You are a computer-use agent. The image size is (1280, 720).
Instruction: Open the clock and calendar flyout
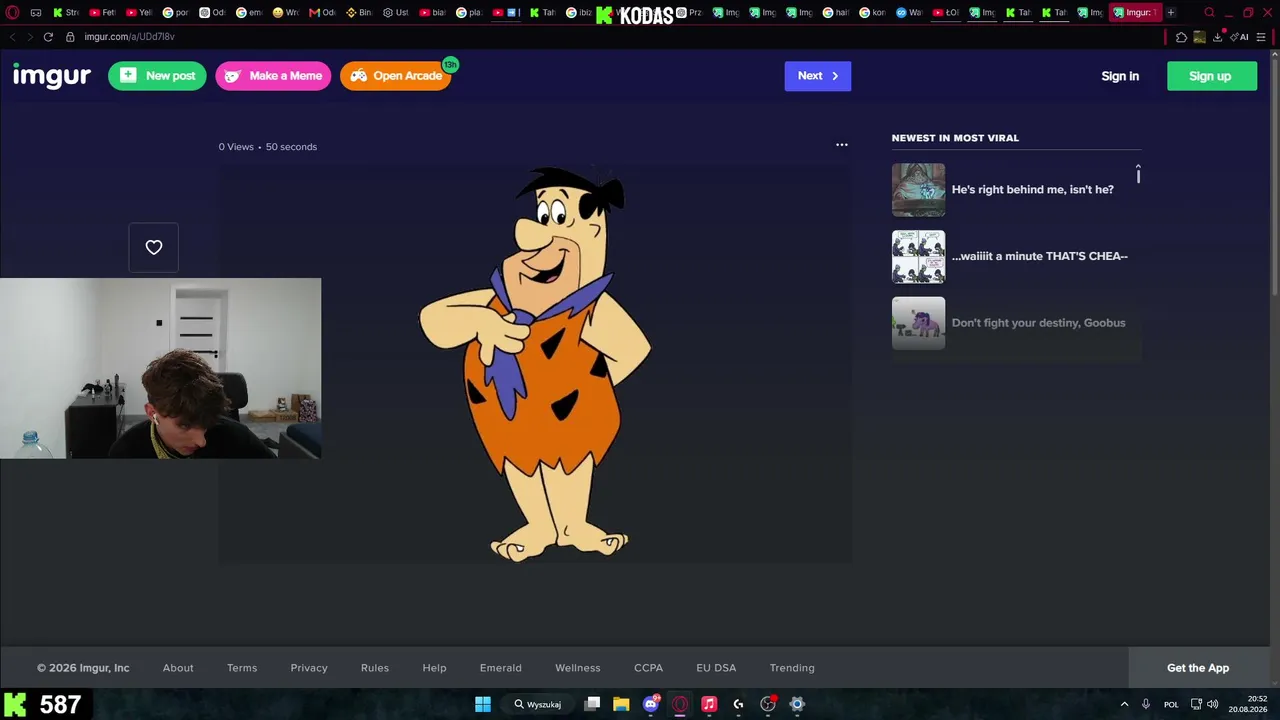(1248, 704)
